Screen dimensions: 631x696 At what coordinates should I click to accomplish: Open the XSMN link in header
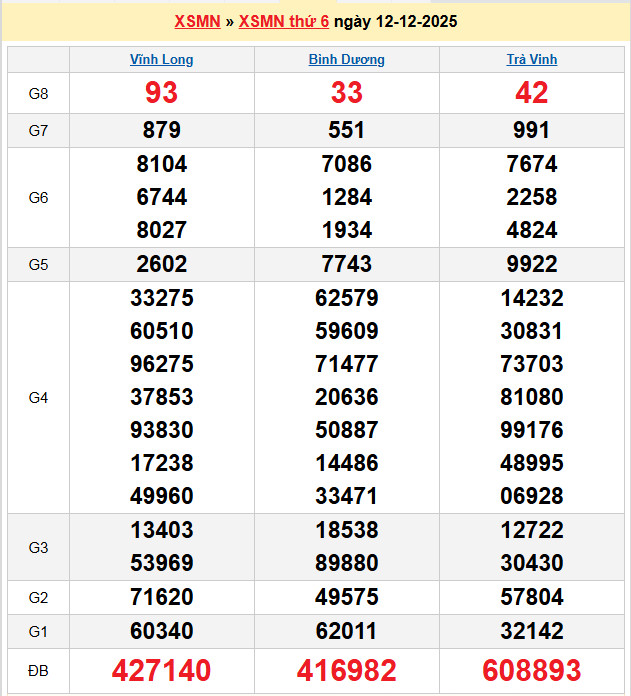(x=197, y=21)
